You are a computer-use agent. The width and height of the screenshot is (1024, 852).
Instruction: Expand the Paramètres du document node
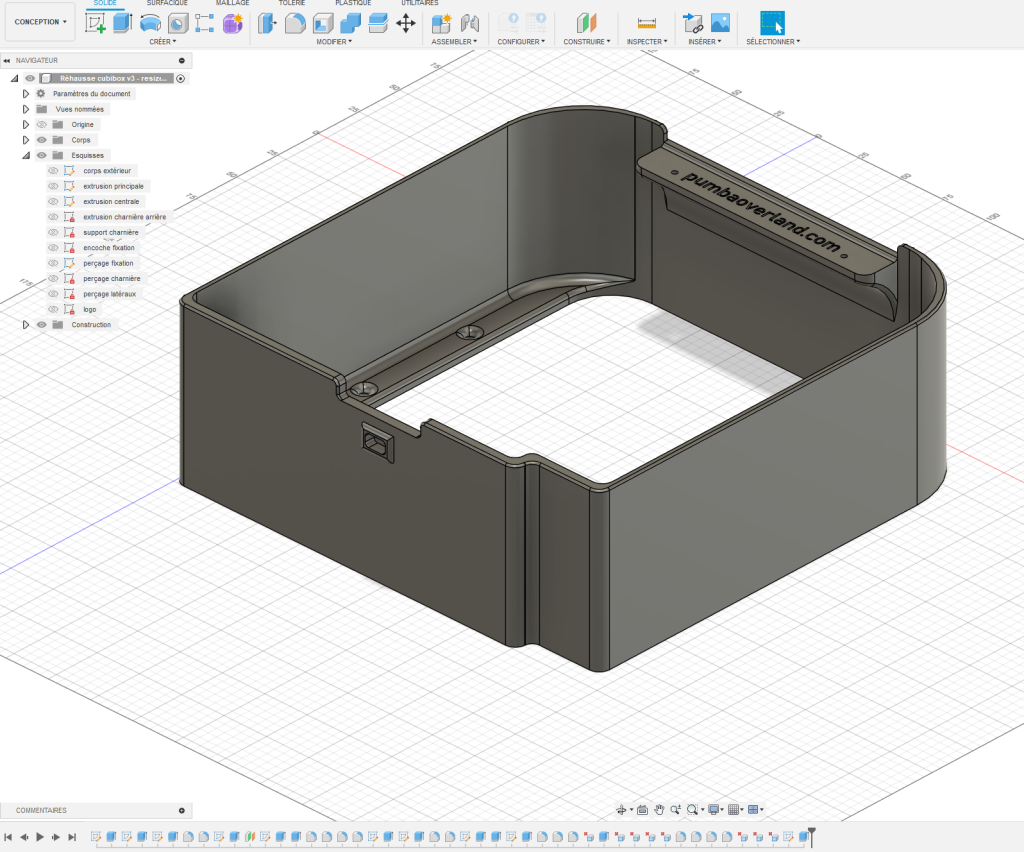pos(26,93)
